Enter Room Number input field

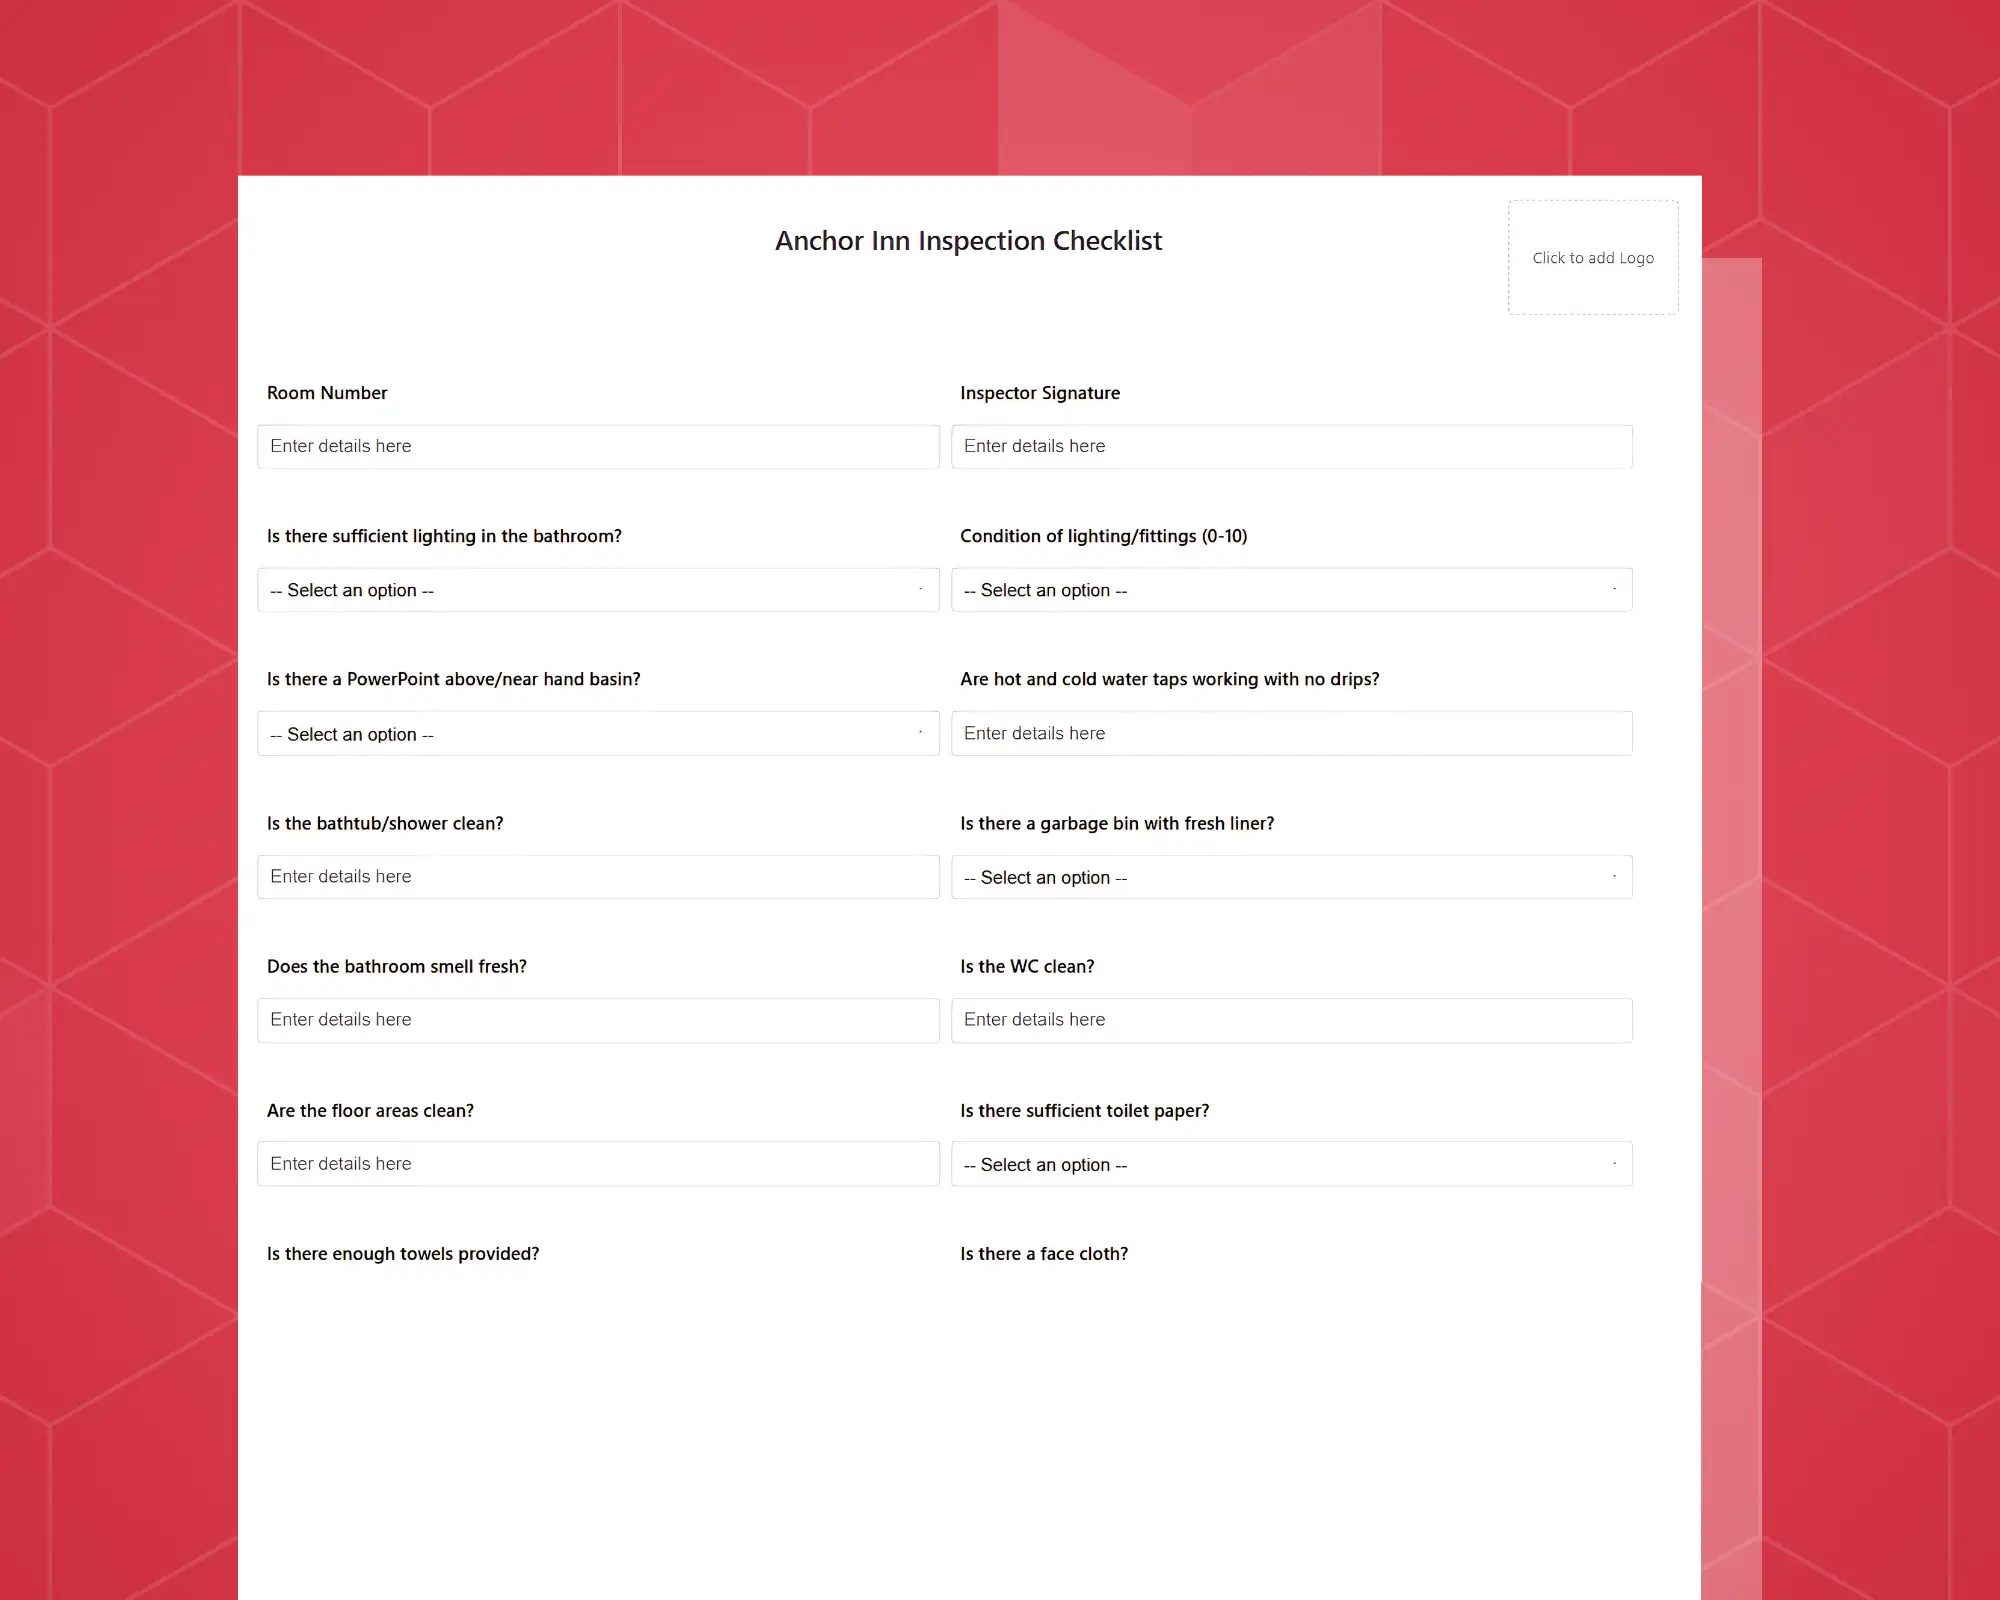pyautogui.click(x=596, y=444)
